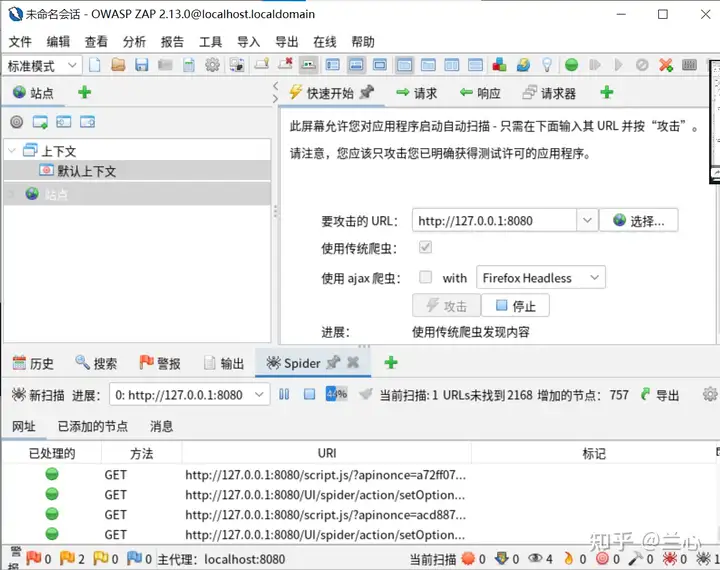Click the 停止 button
The height and width of the screenshot is (570, 720).
pos(515,305)
